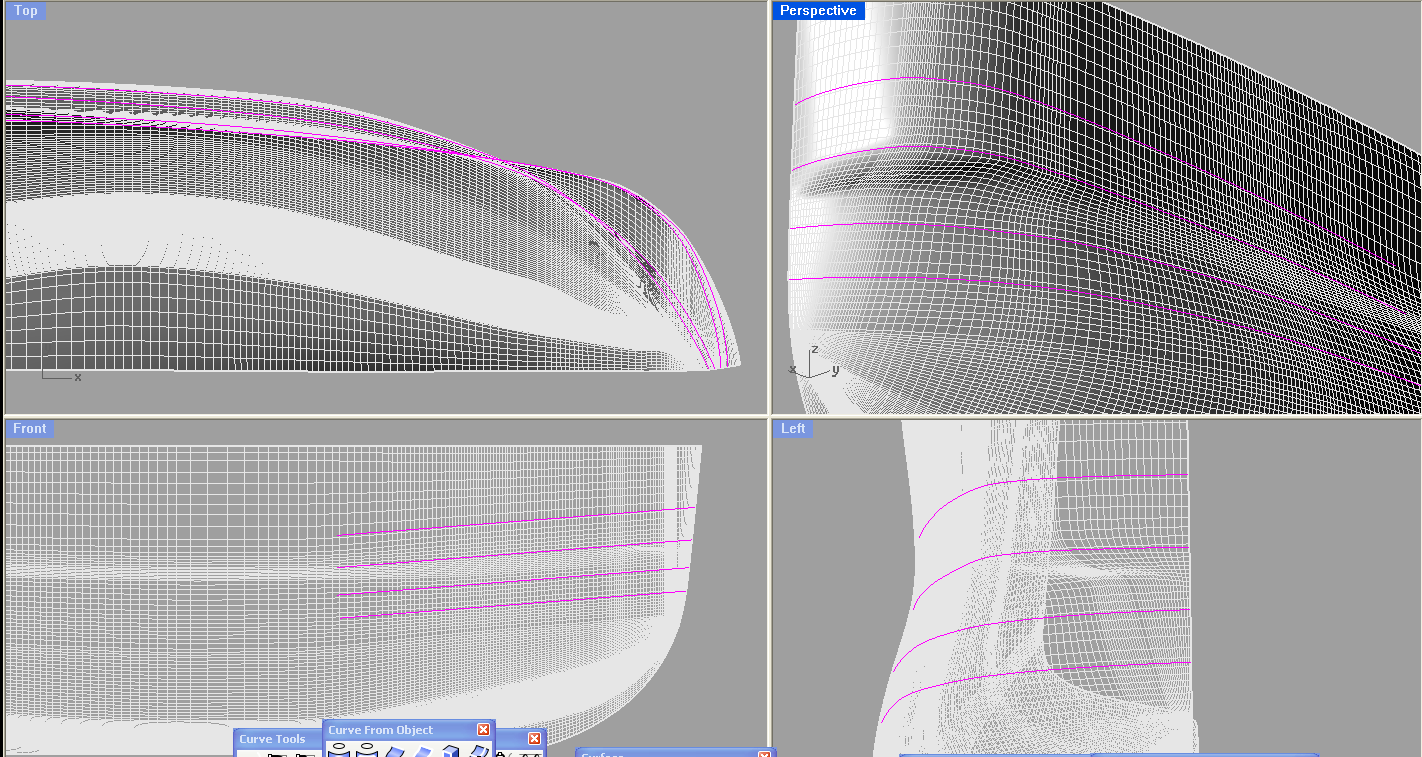
Task: Click the Curve Tools toolbar title
Action: coord(272,740)
